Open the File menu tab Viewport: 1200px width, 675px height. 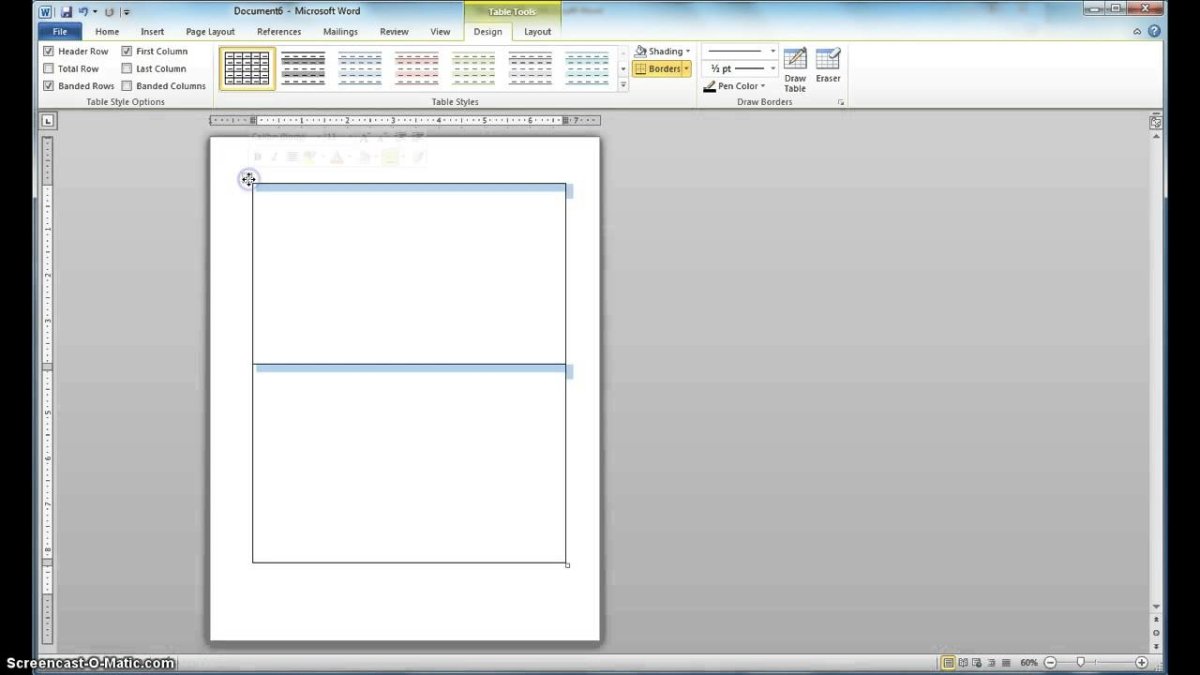60,32
